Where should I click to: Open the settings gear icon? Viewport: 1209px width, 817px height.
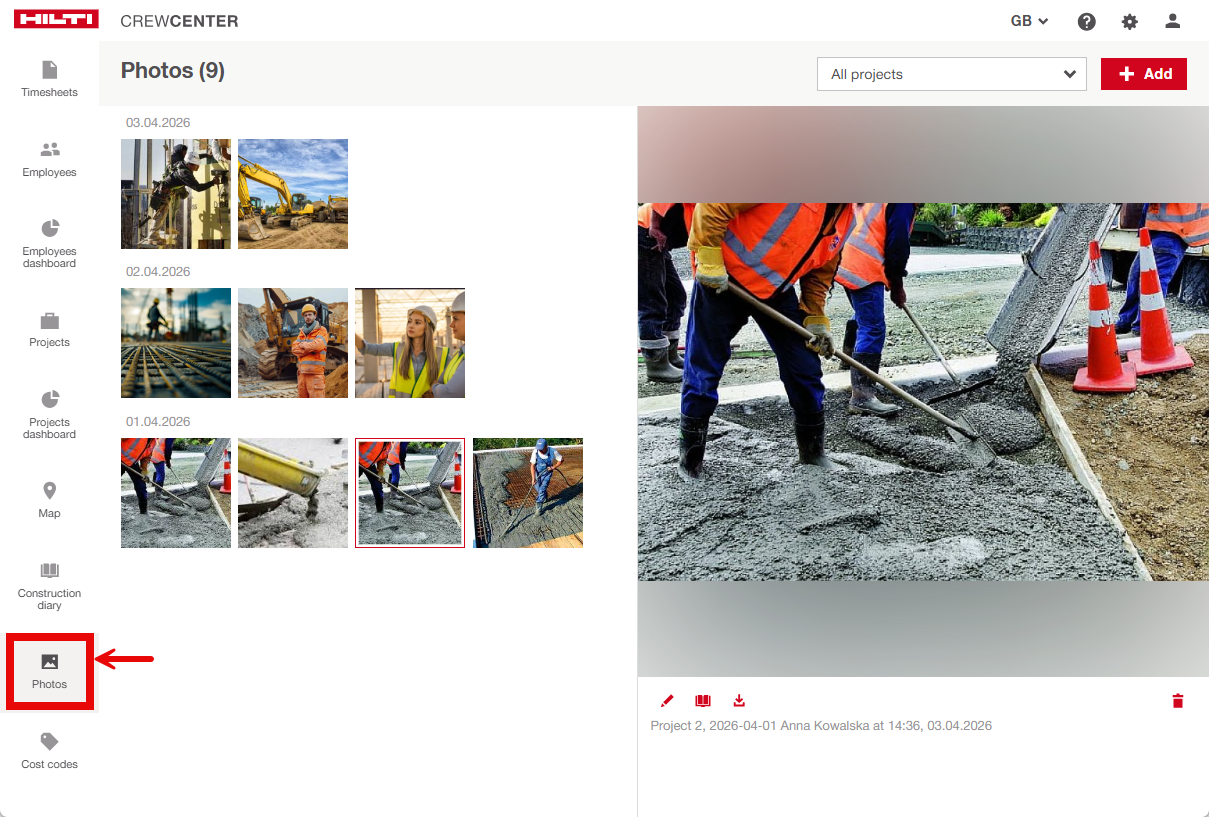[1129, 21]
